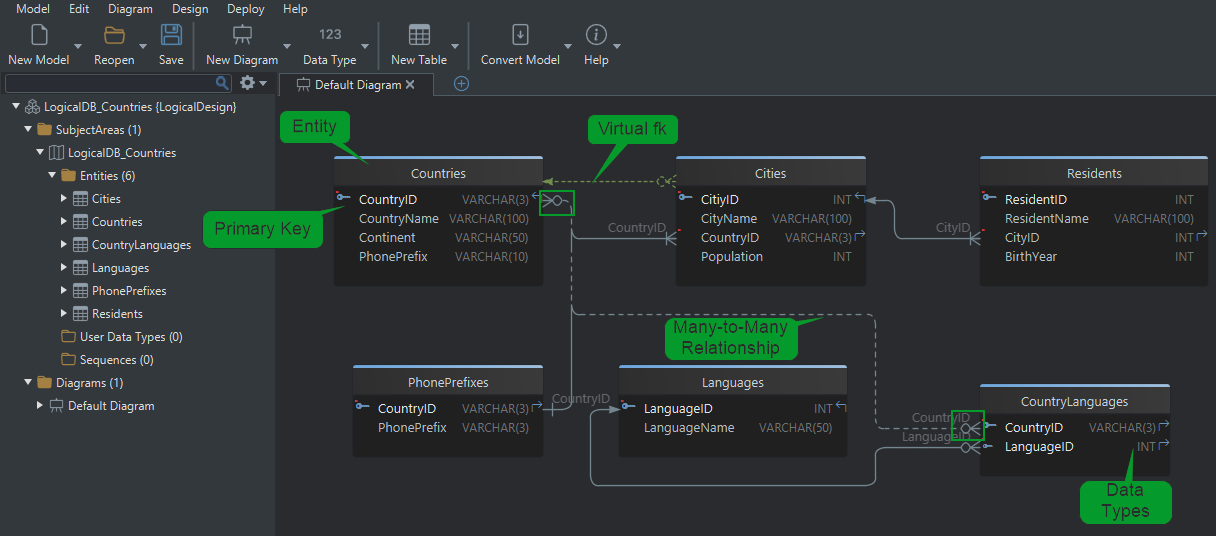Click the CityID relationship label on connector

pyautogui.click(x=952, y=228)
